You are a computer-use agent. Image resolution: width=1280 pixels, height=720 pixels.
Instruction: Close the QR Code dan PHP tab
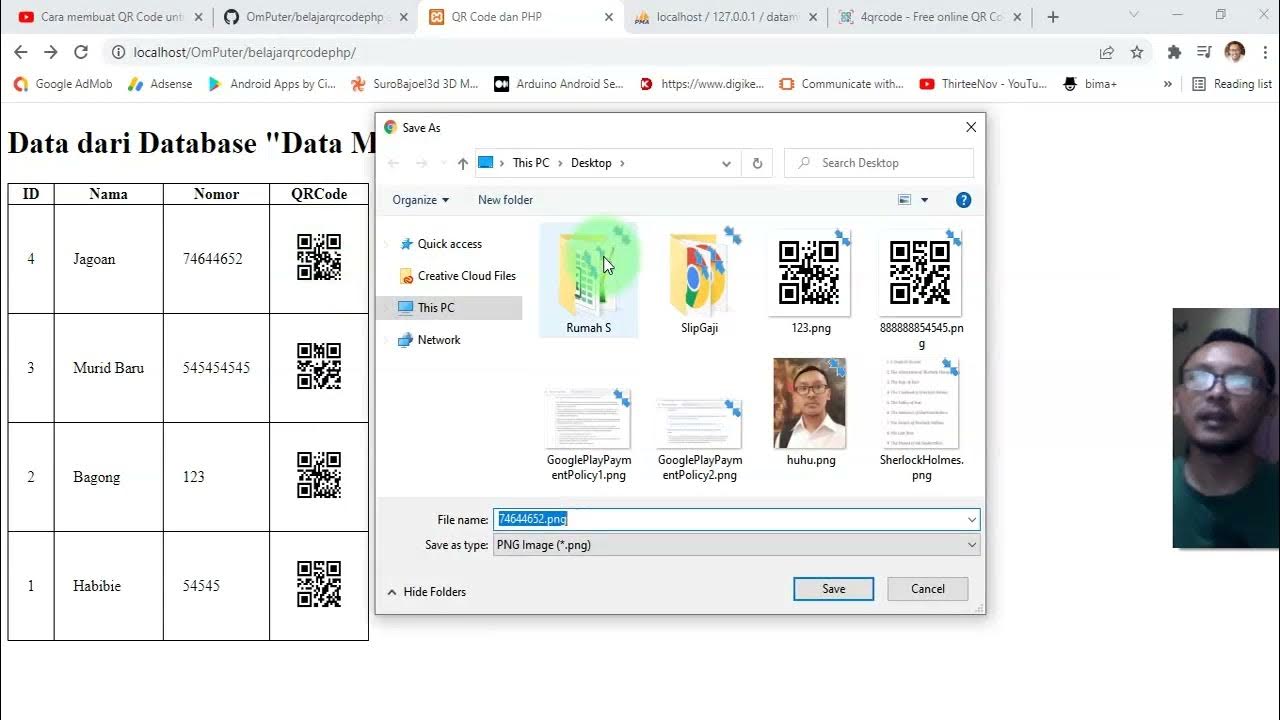609,17
